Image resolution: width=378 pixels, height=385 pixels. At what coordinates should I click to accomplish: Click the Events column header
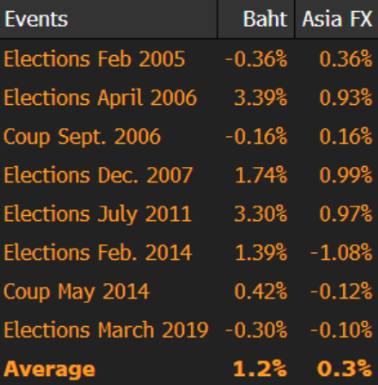click(36, 19)
